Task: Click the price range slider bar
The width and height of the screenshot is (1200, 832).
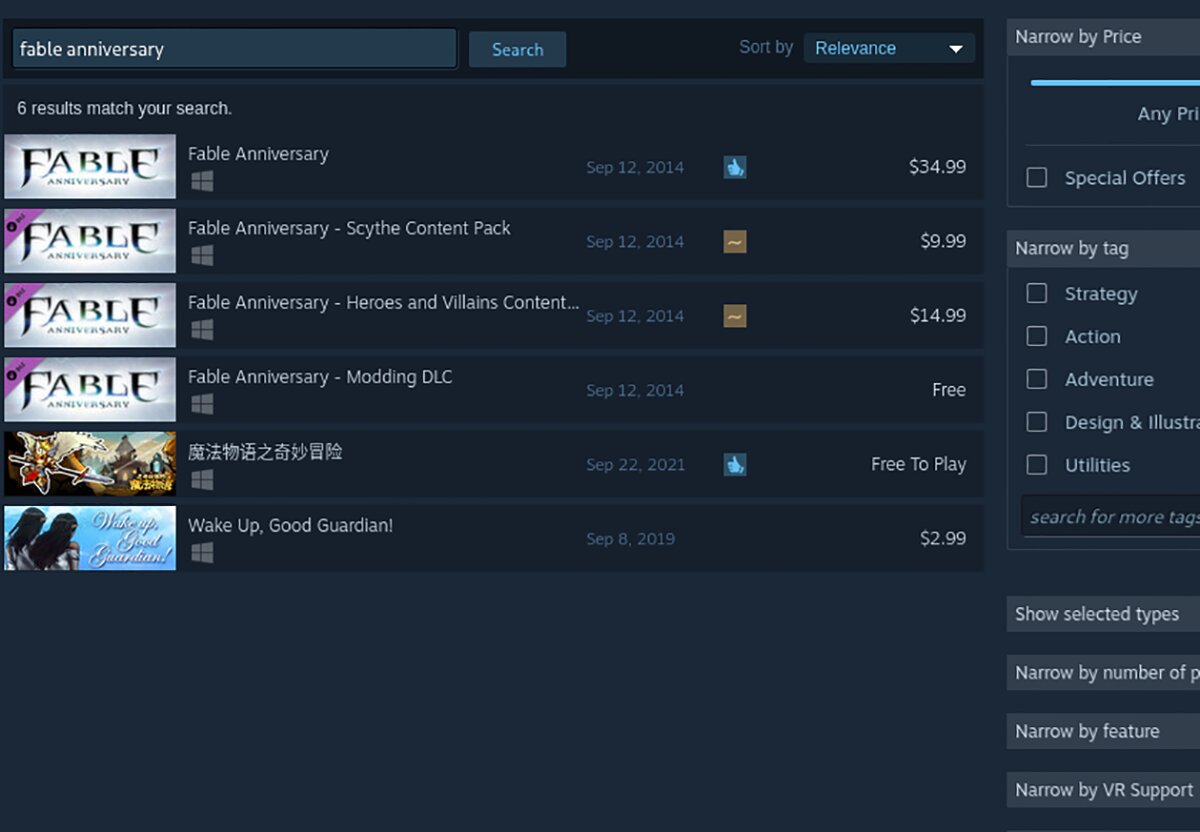Action: [1115, 83]
